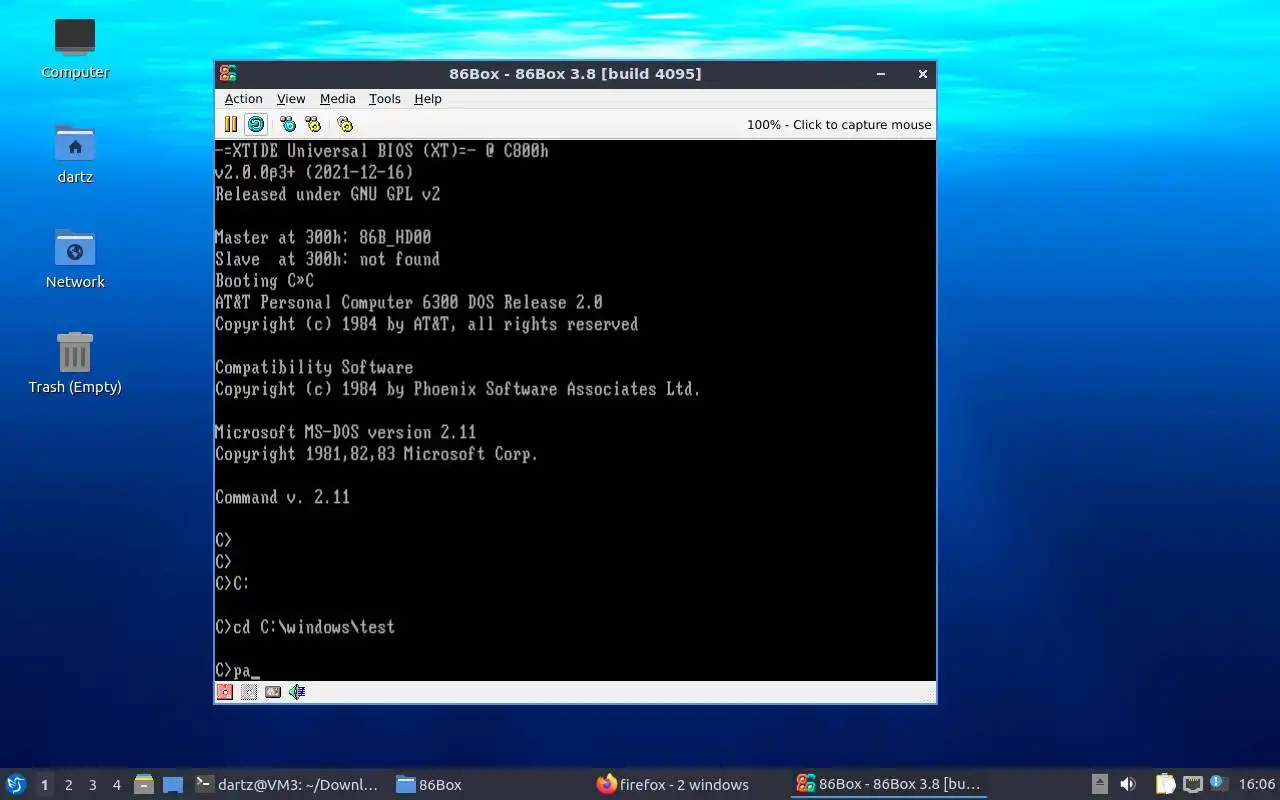
Task: Open the Tools menu
Action: point(384,99)
